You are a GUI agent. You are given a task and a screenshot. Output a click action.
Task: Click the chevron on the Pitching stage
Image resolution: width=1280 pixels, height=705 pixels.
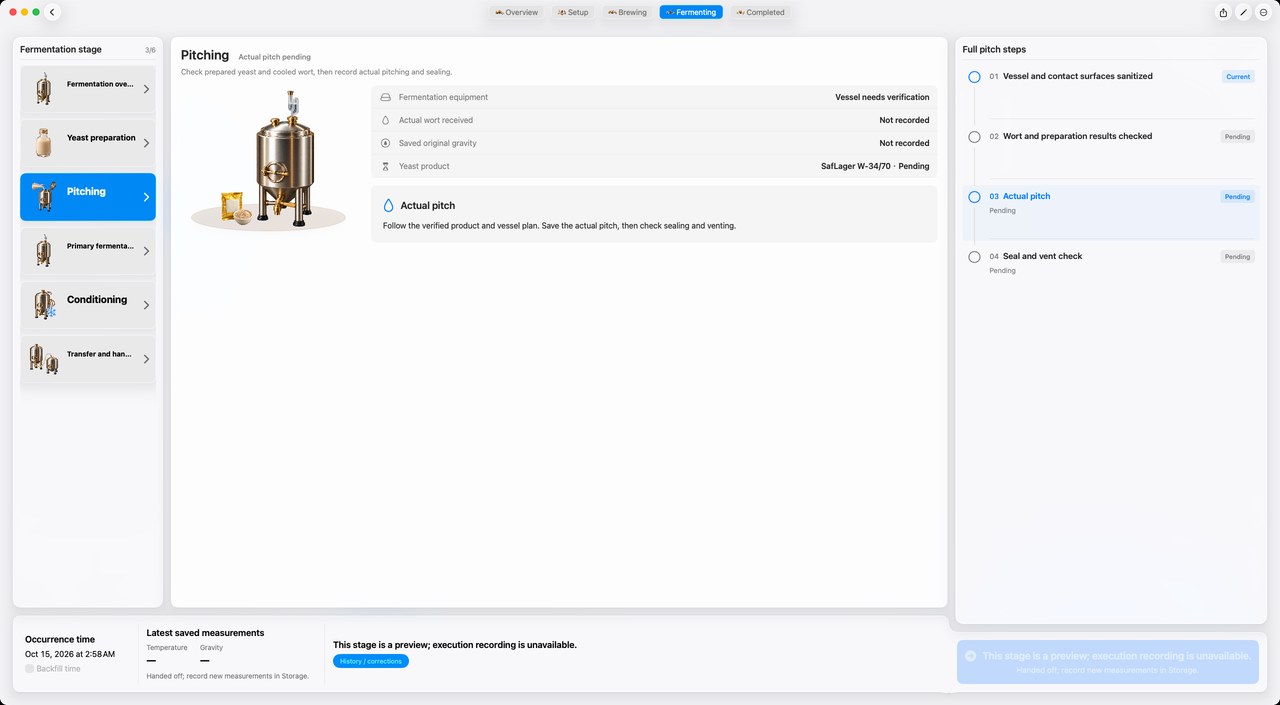(x=146, y=197)
